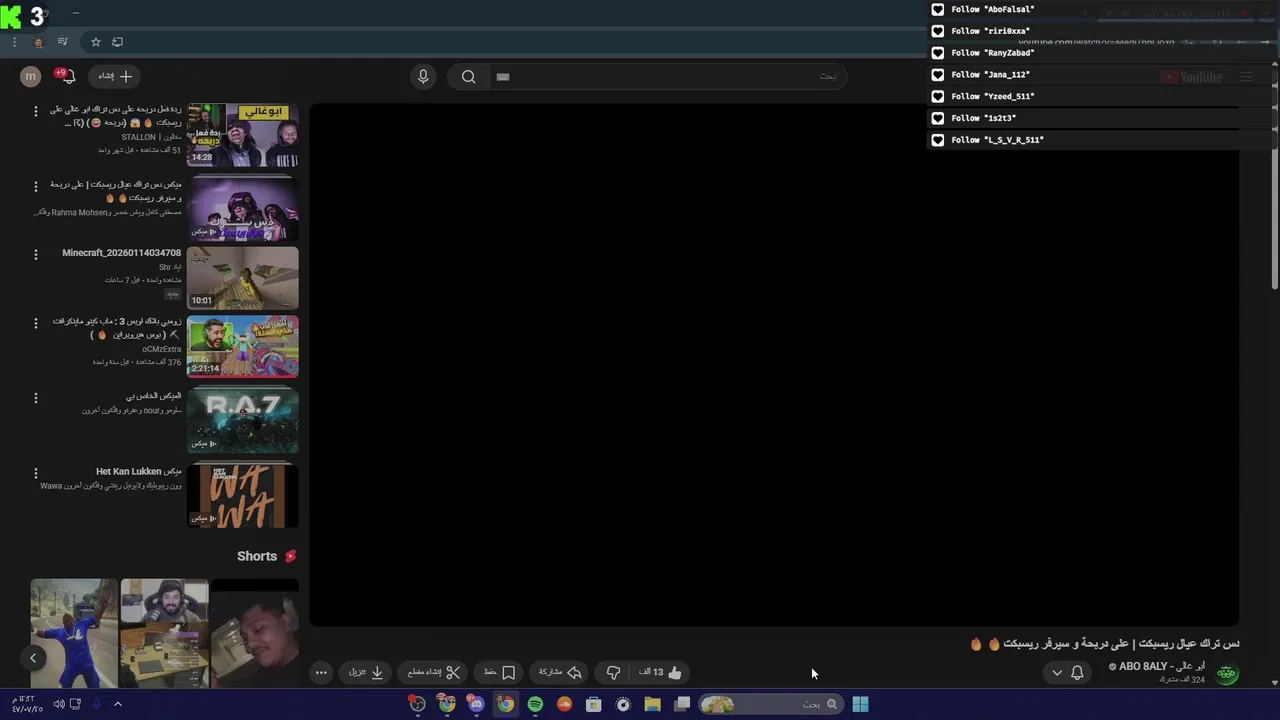Viewport: 1280px width, 720px height.
Task: Open File Explorer from the taskbar
Action: click(x=652, y=704)
